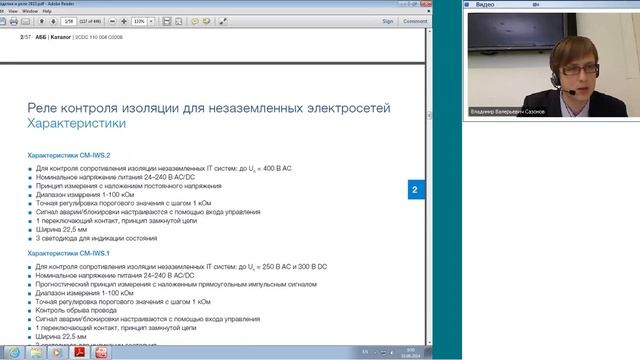
Task: Click the 'Ширина 22,5 мм' line under CM-IWS.2
Action: 61,229
